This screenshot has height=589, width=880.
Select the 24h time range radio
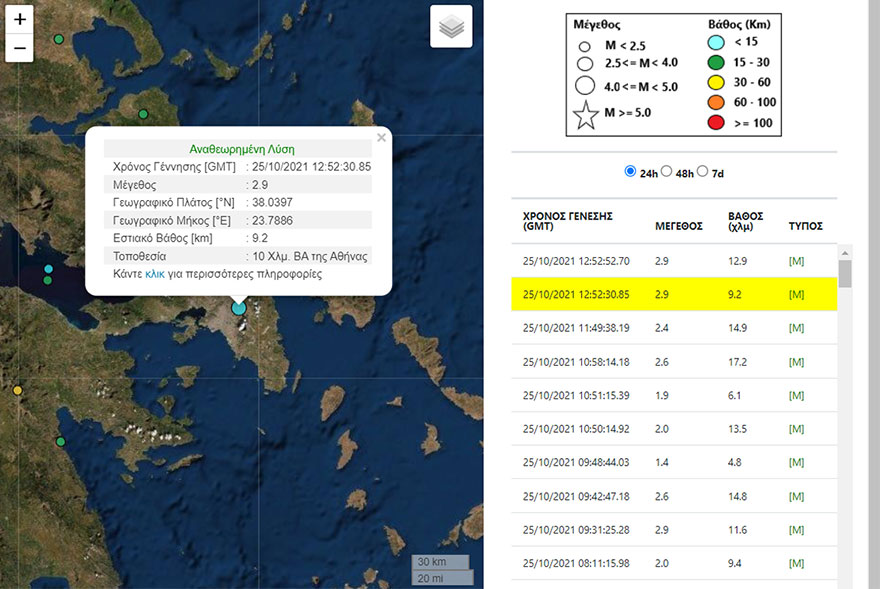point(630,171)
